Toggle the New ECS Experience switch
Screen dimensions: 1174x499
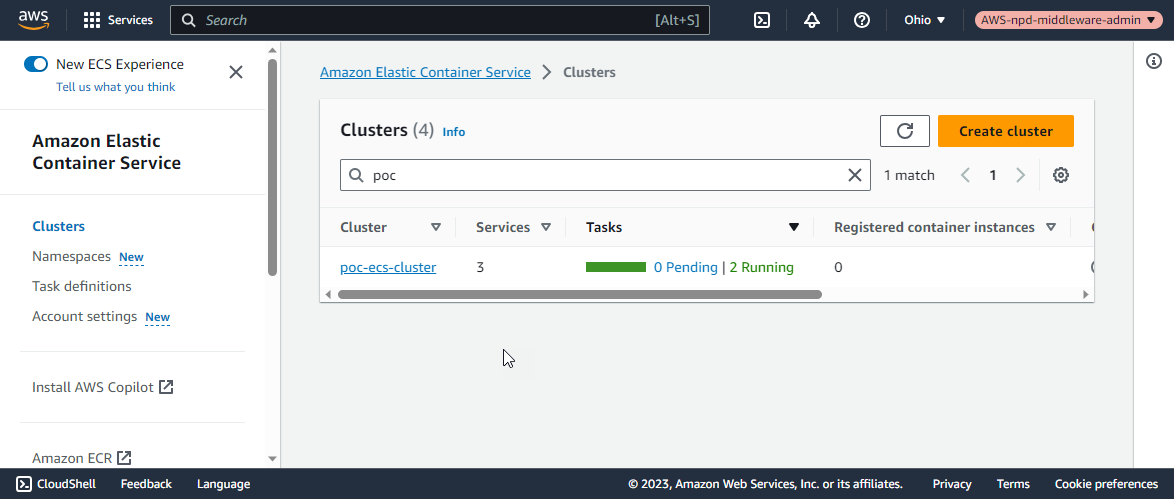36,64
